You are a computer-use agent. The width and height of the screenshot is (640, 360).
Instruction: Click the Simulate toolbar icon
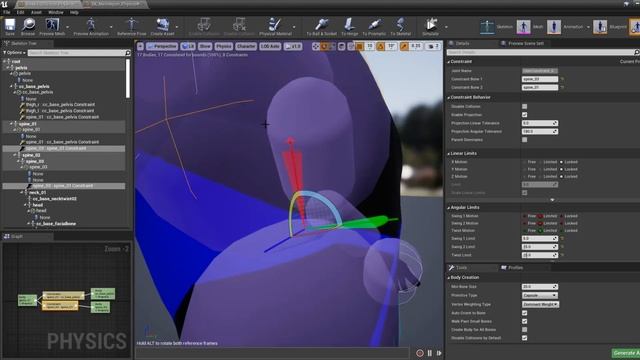coord(431,25)
